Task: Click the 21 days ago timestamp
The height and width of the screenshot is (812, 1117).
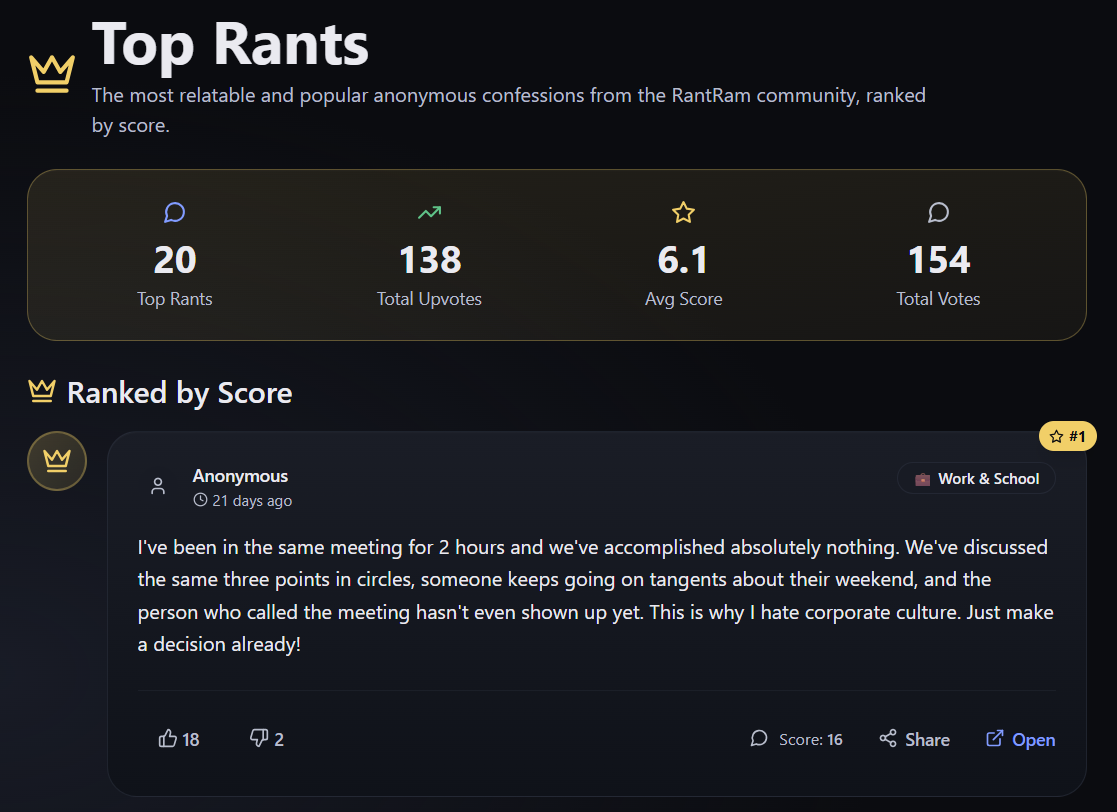Action: 252,501
